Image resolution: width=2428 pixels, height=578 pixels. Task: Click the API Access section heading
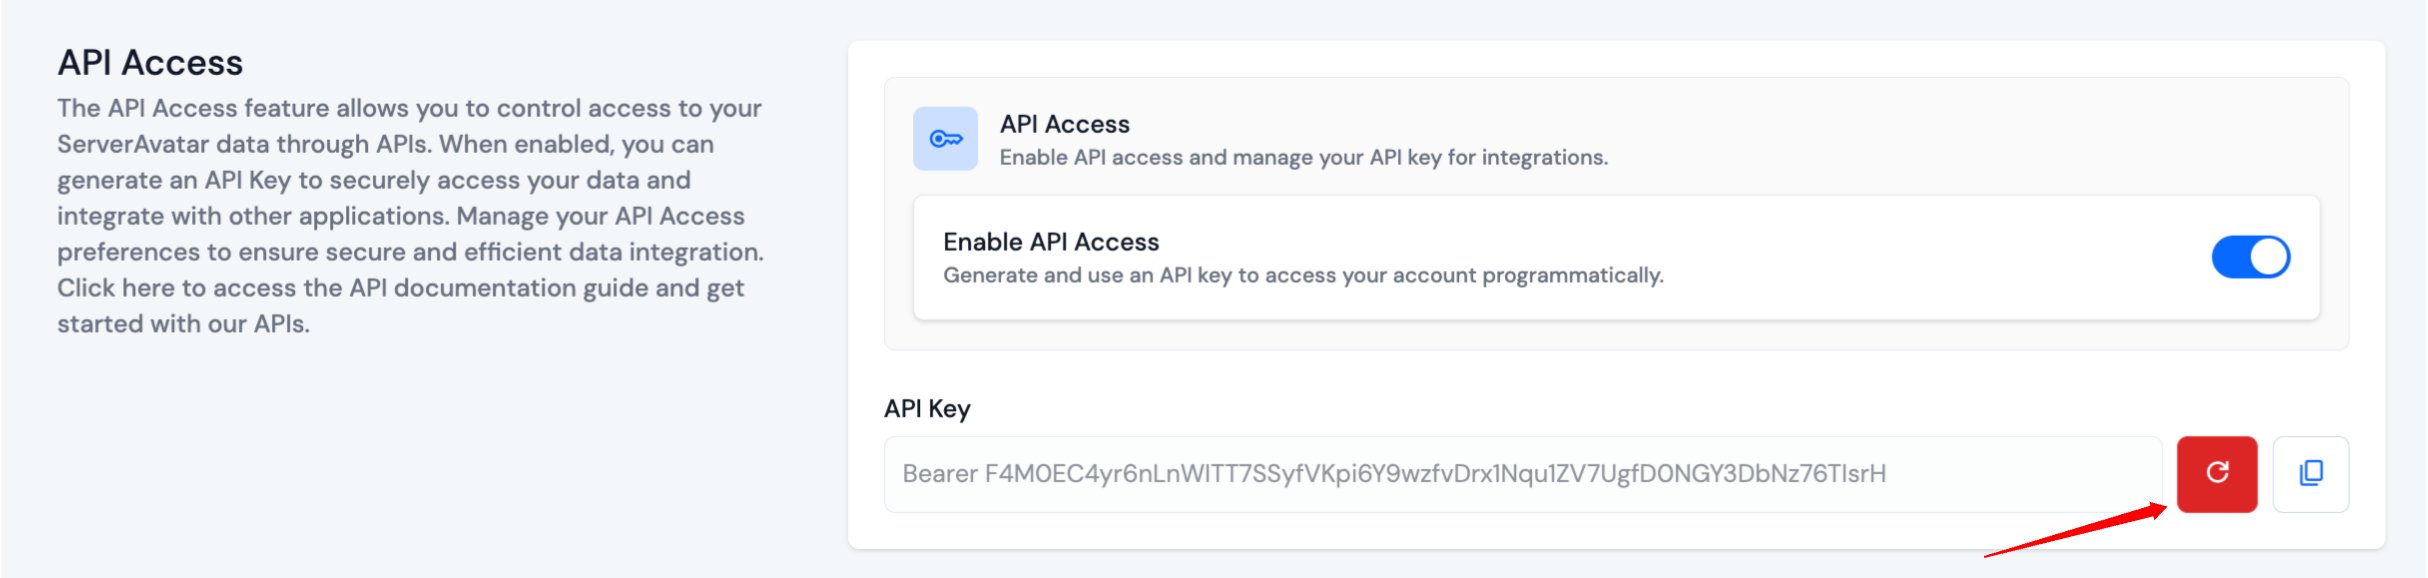pyautogui.click(x=151, y=62)
